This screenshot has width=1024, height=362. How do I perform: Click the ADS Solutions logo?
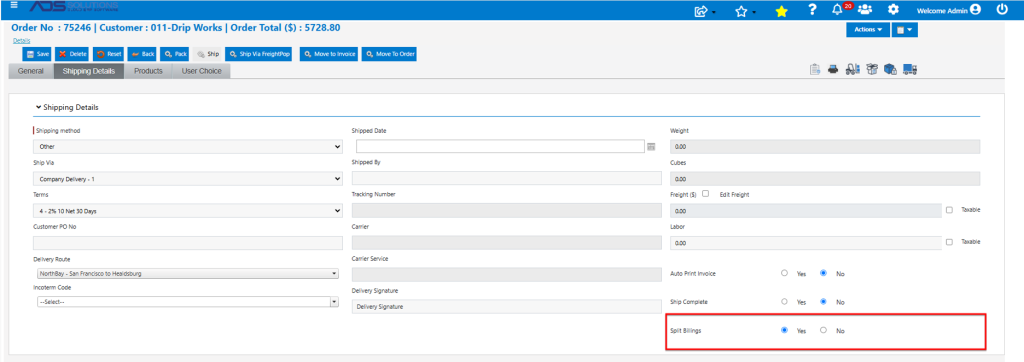(x=74, y=7)
